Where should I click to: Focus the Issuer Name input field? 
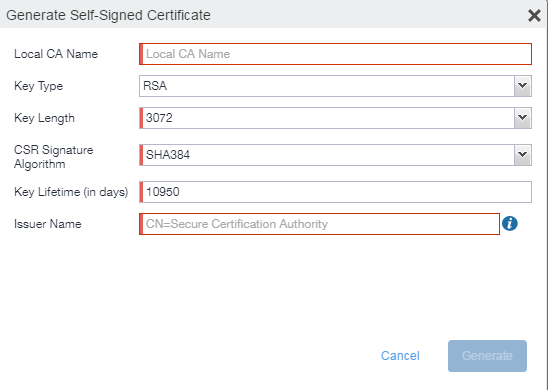click(x=319, y=224)
